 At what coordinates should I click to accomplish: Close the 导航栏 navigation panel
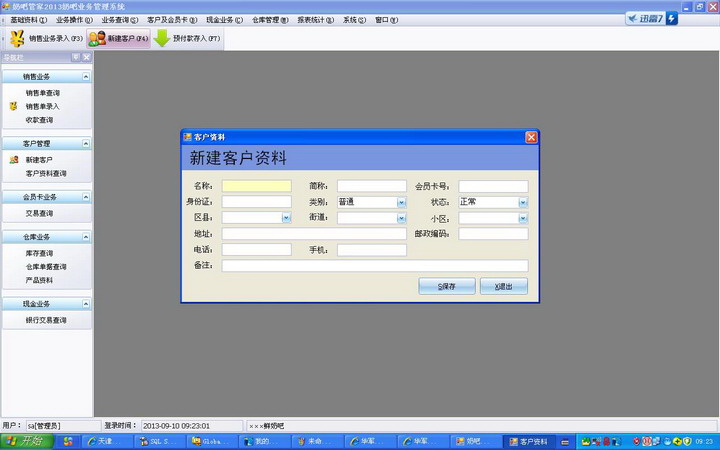86,57
